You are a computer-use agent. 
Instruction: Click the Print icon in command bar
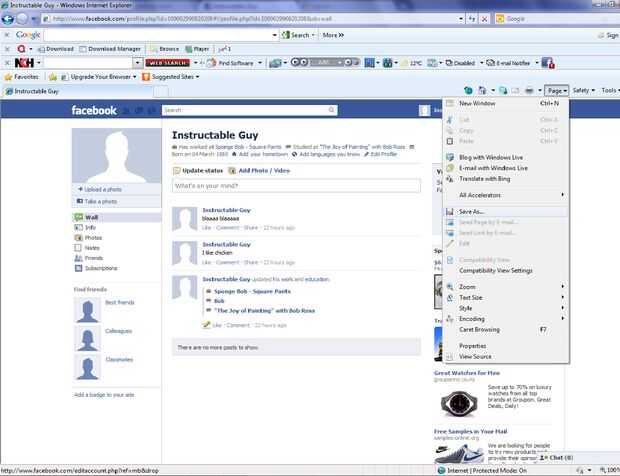tap(529, 91)
